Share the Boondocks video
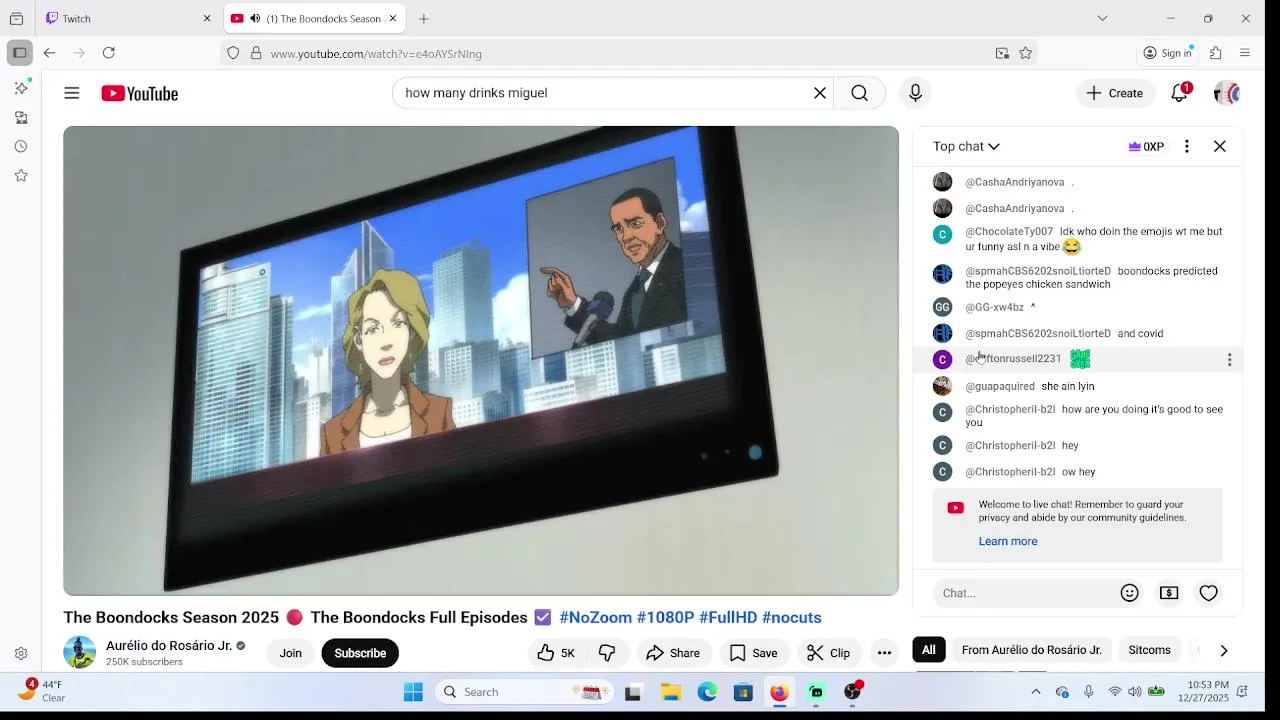 [673, 653]
